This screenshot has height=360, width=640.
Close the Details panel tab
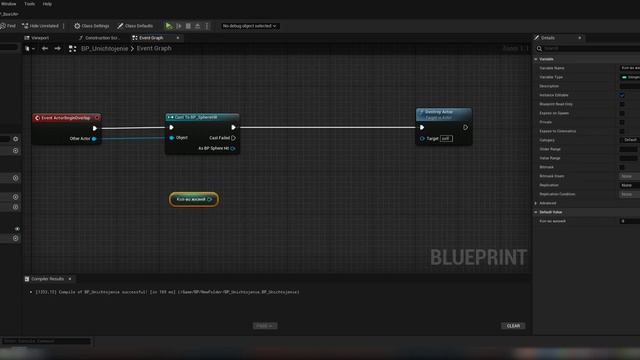(x=580, y=38)
